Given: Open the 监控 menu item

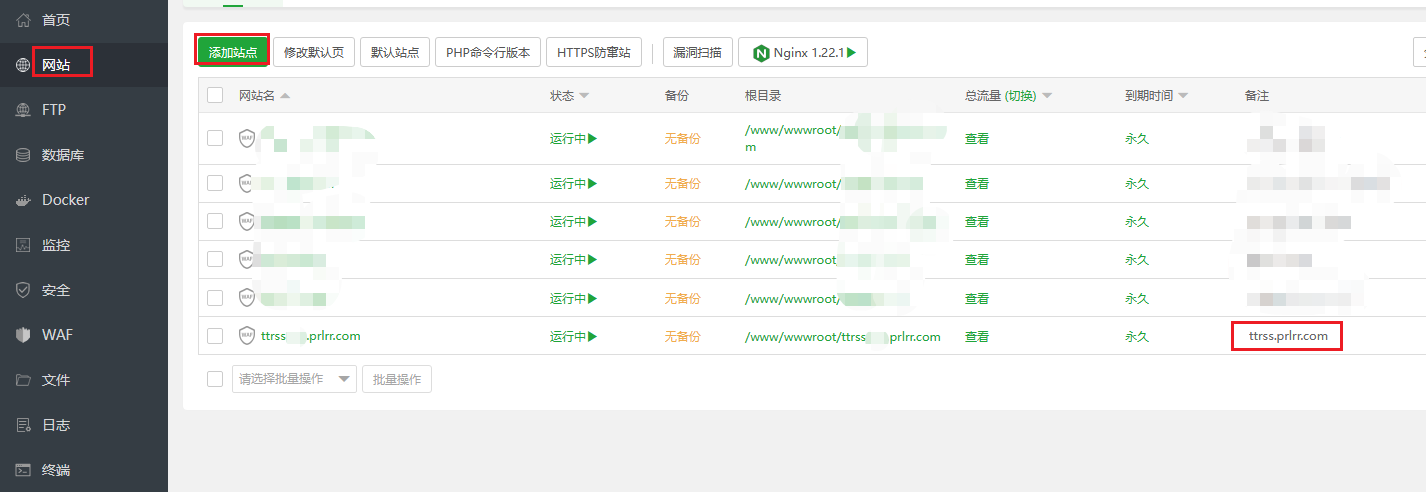Looking at the screenshot, I should click(x=55, y=245).
